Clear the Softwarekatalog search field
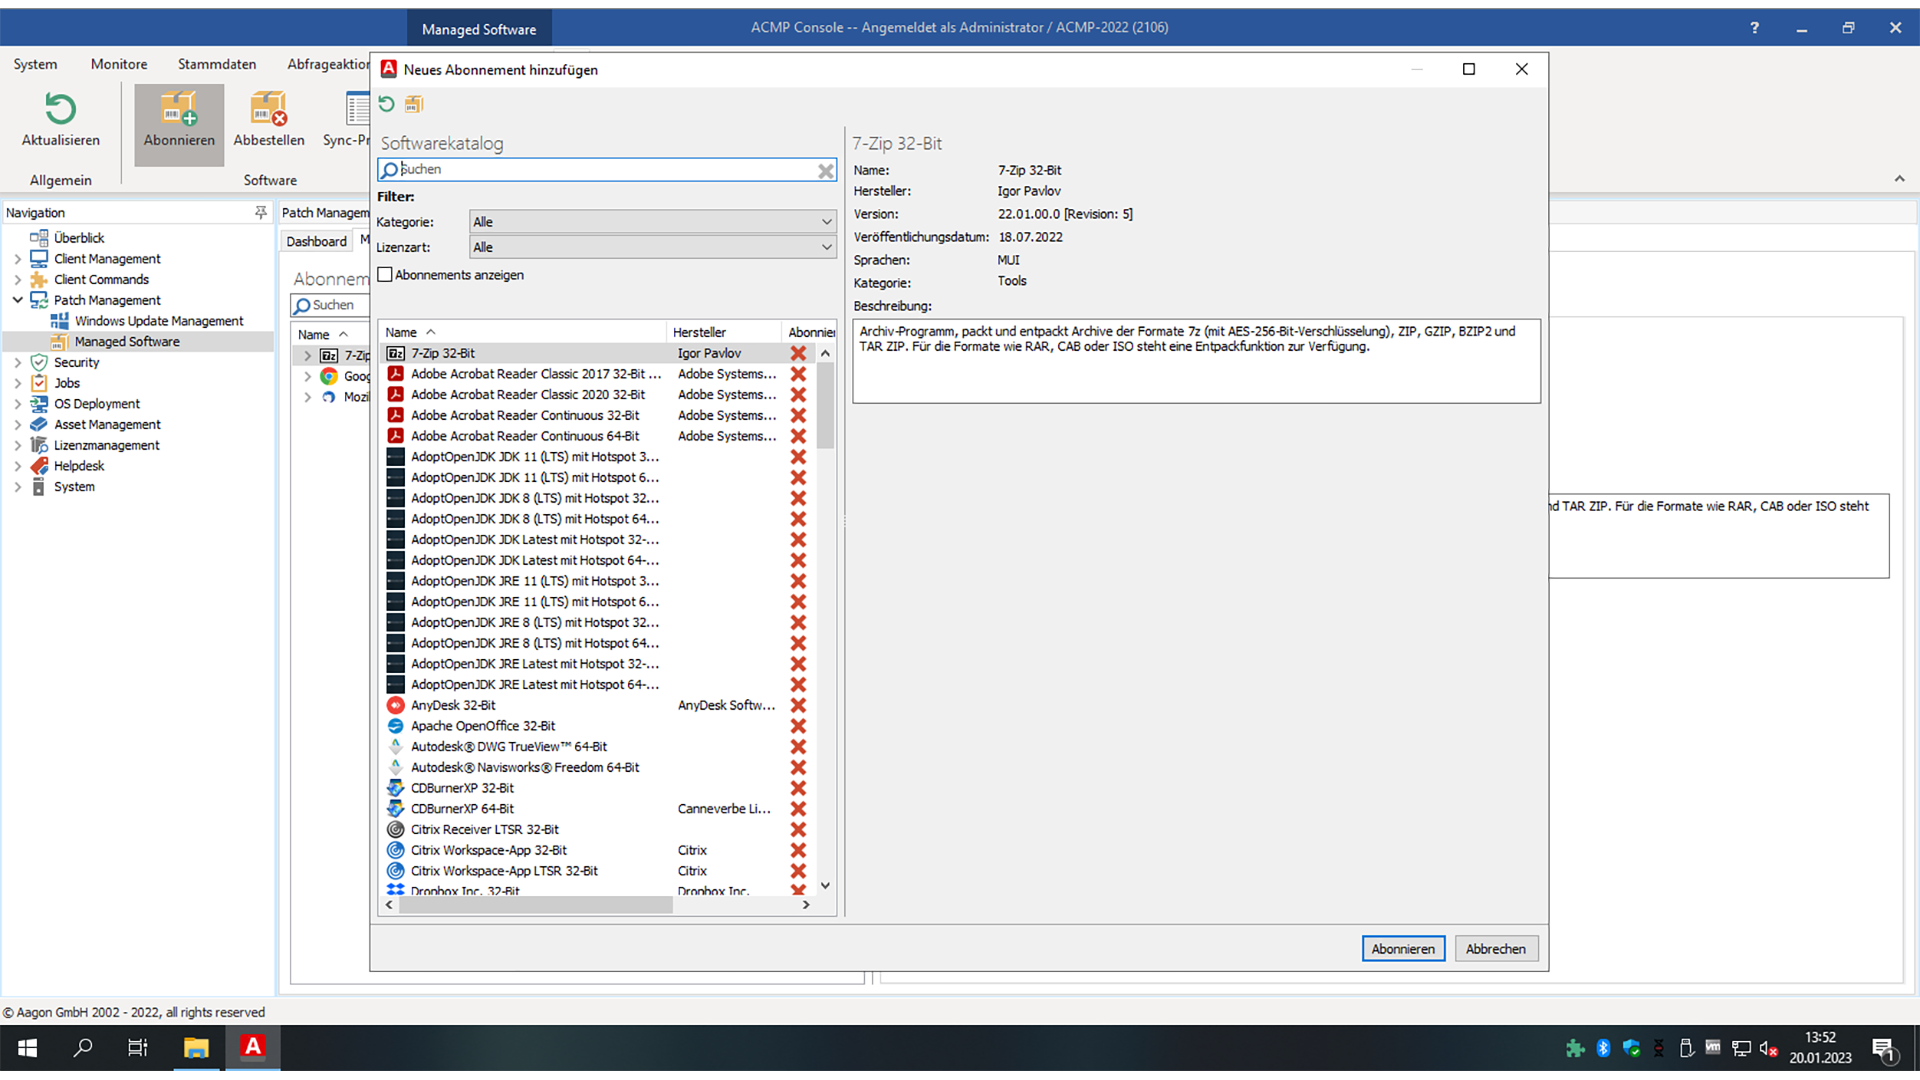Image resolution: width=1920 pixels, height=1080 pixels. point(826,170)
